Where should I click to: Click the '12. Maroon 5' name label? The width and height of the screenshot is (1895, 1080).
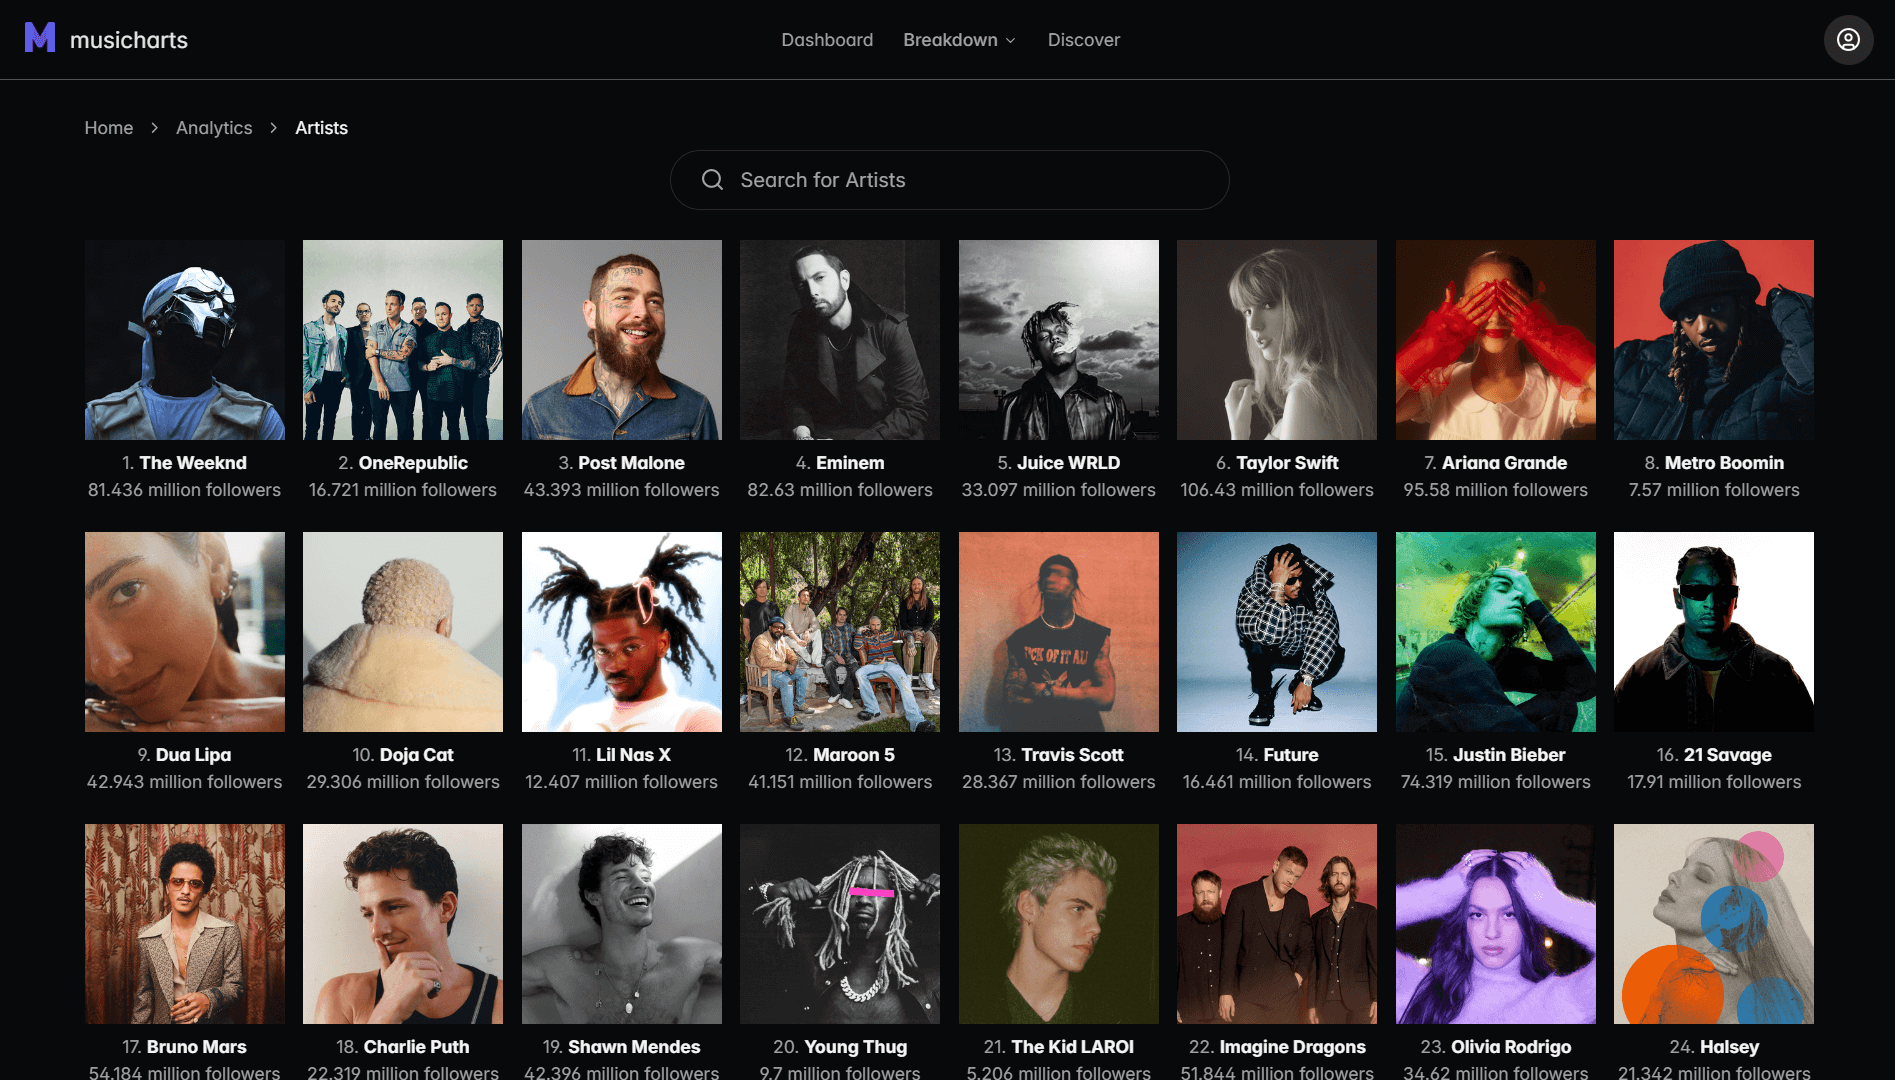[x=840, y=755]
